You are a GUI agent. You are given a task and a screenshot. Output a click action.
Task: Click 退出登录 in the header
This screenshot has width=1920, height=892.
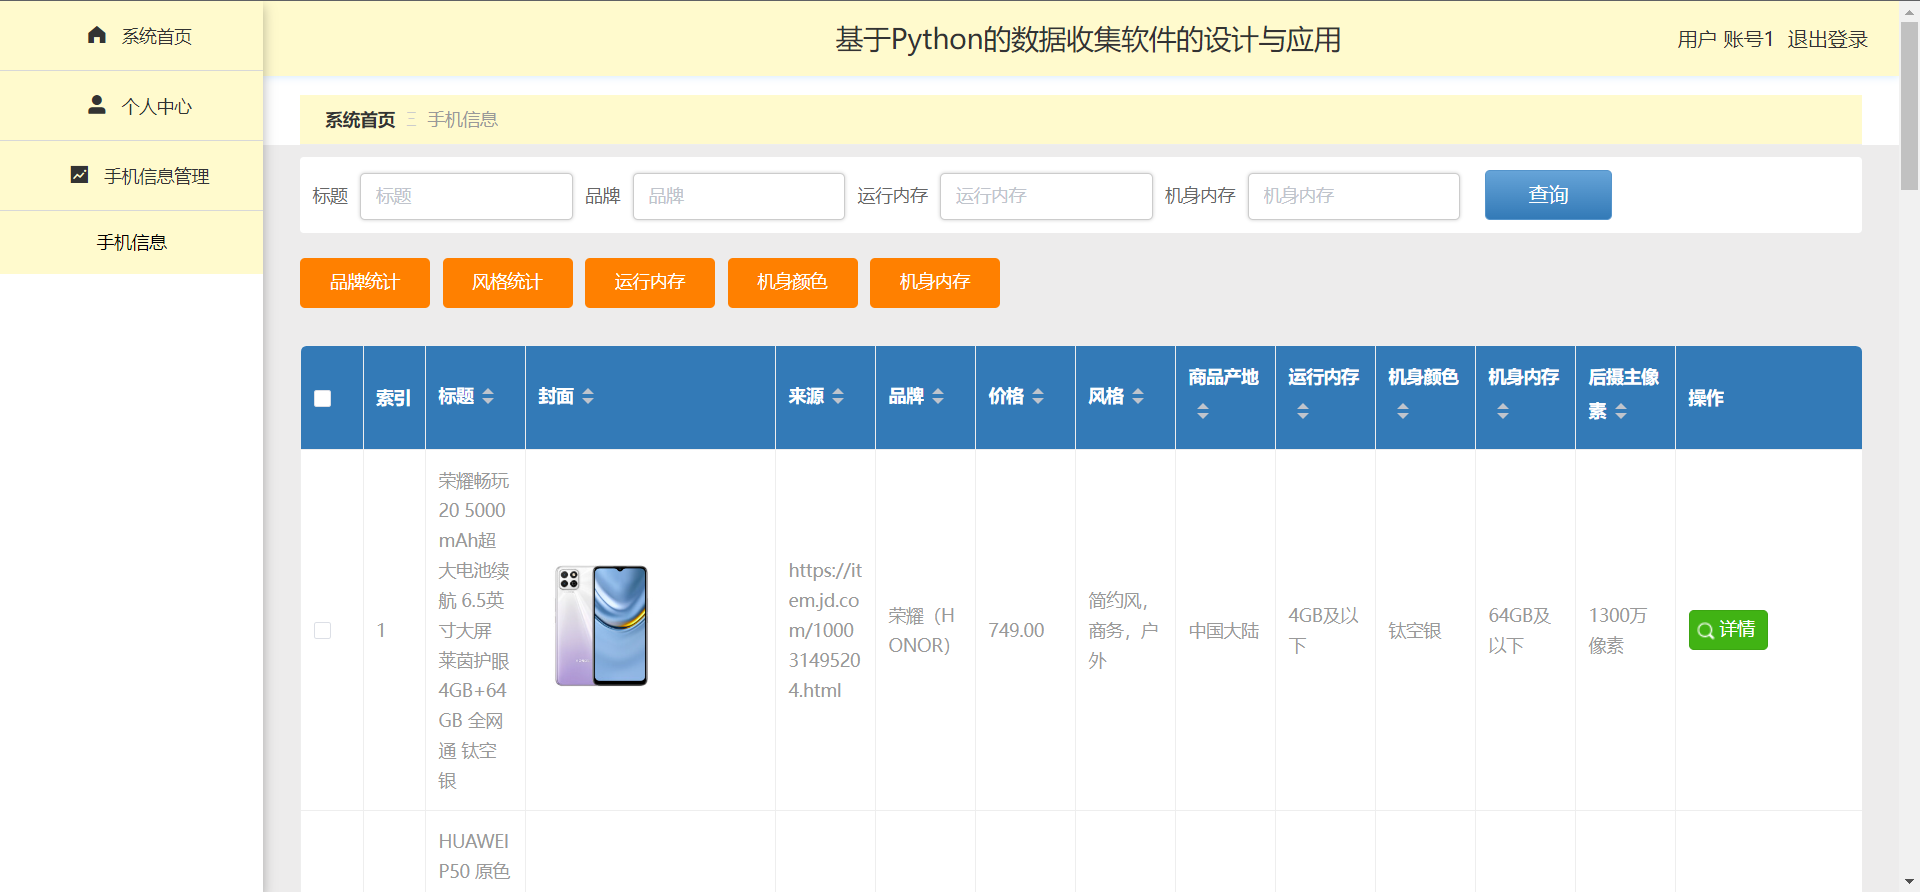[1827, 39]
